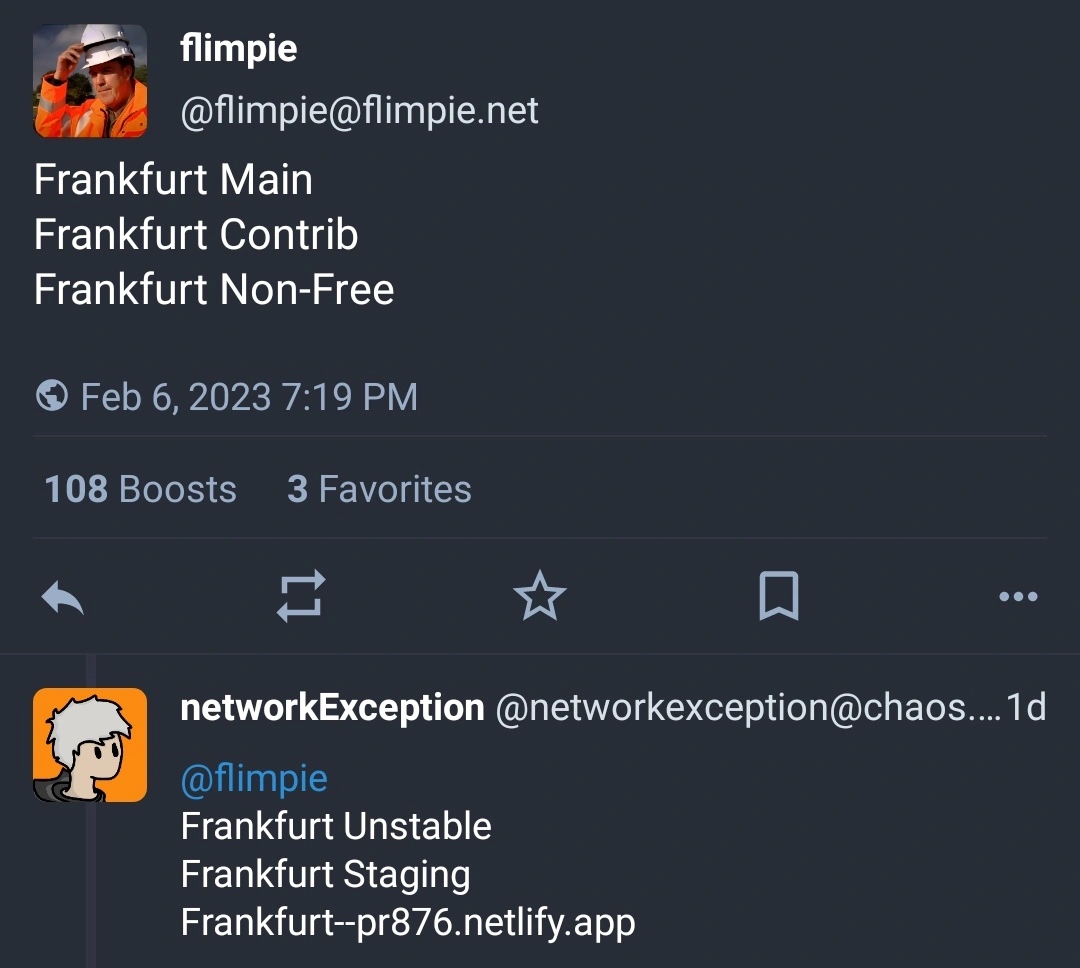Favorite the post with the star icon
1080x968 pixels.
(539, 597)
